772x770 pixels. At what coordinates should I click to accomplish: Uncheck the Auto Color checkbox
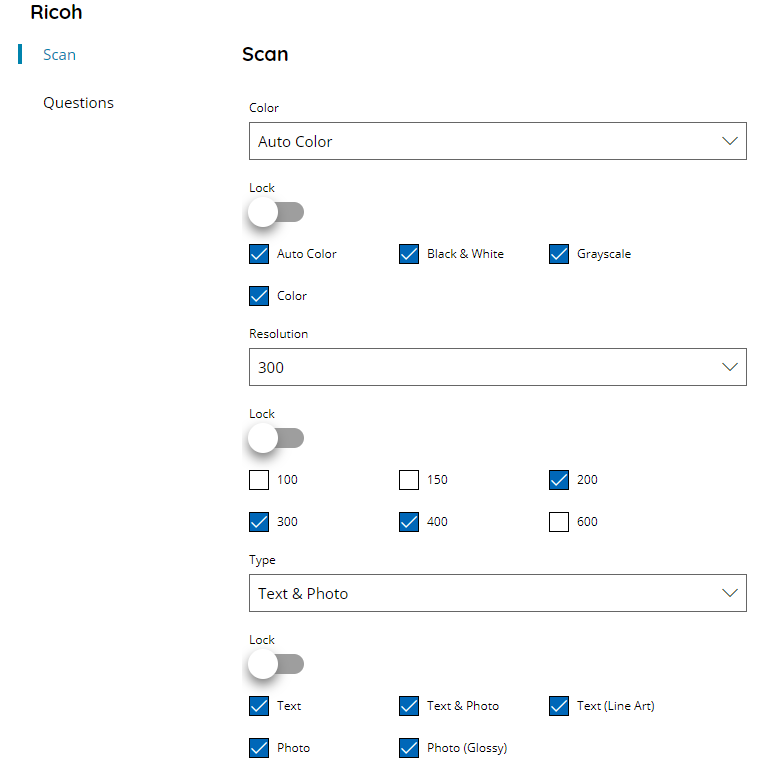259,254
